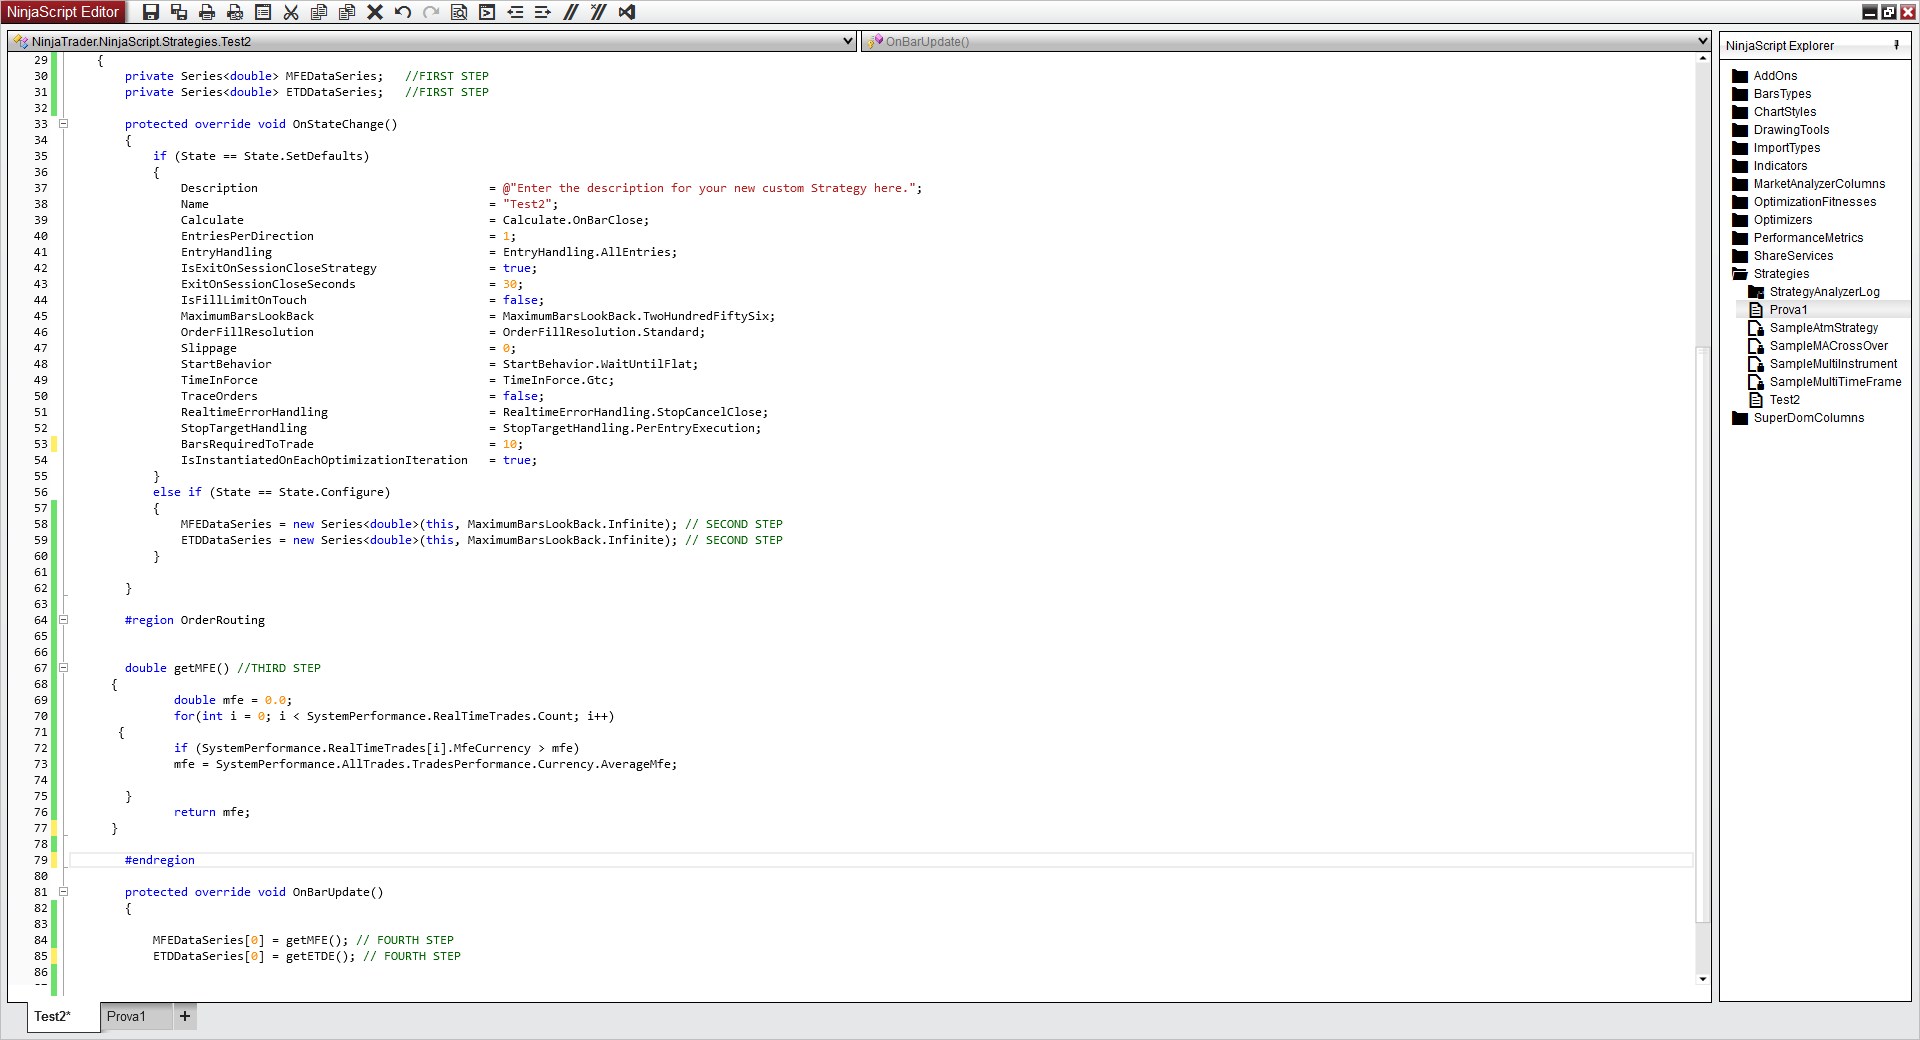Select the SampleMultiInstrument file
The image size is (1920, 1040).
(x=1833, y=364)
